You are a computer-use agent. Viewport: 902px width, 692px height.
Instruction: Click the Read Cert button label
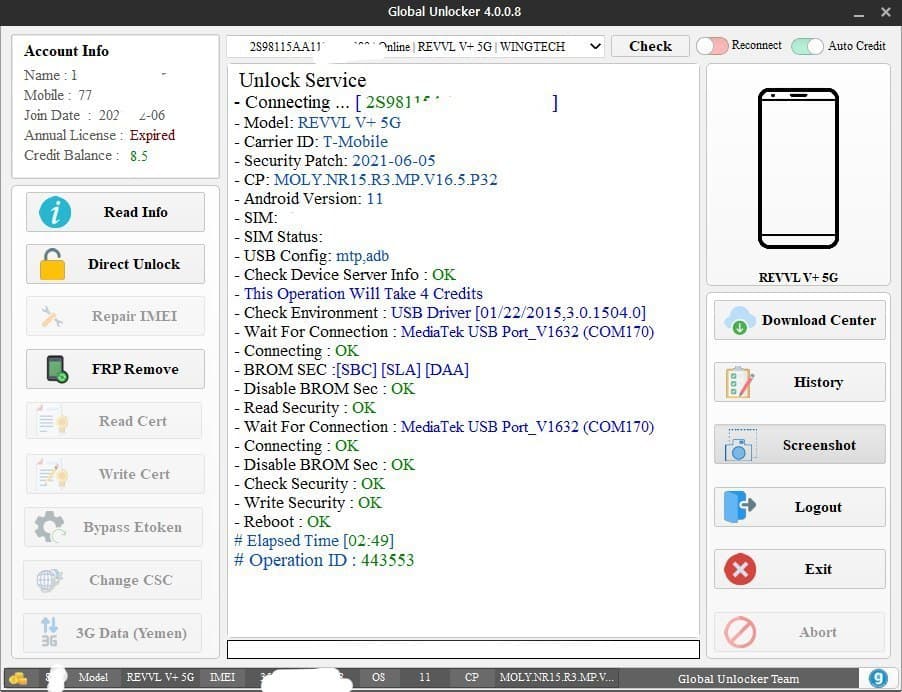coord(132,421)
